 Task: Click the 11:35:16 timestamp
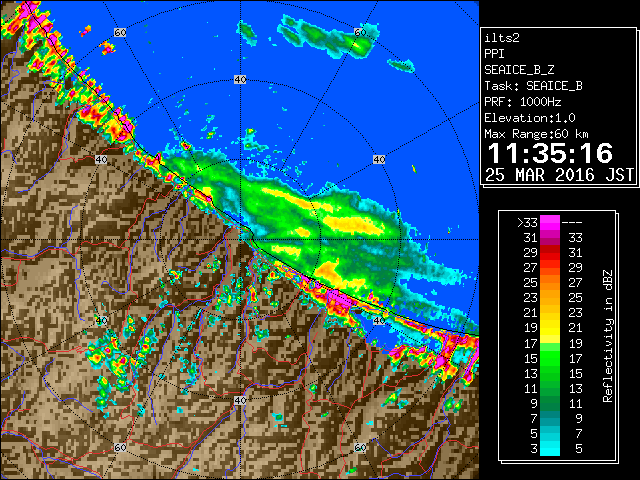[550, 153]
